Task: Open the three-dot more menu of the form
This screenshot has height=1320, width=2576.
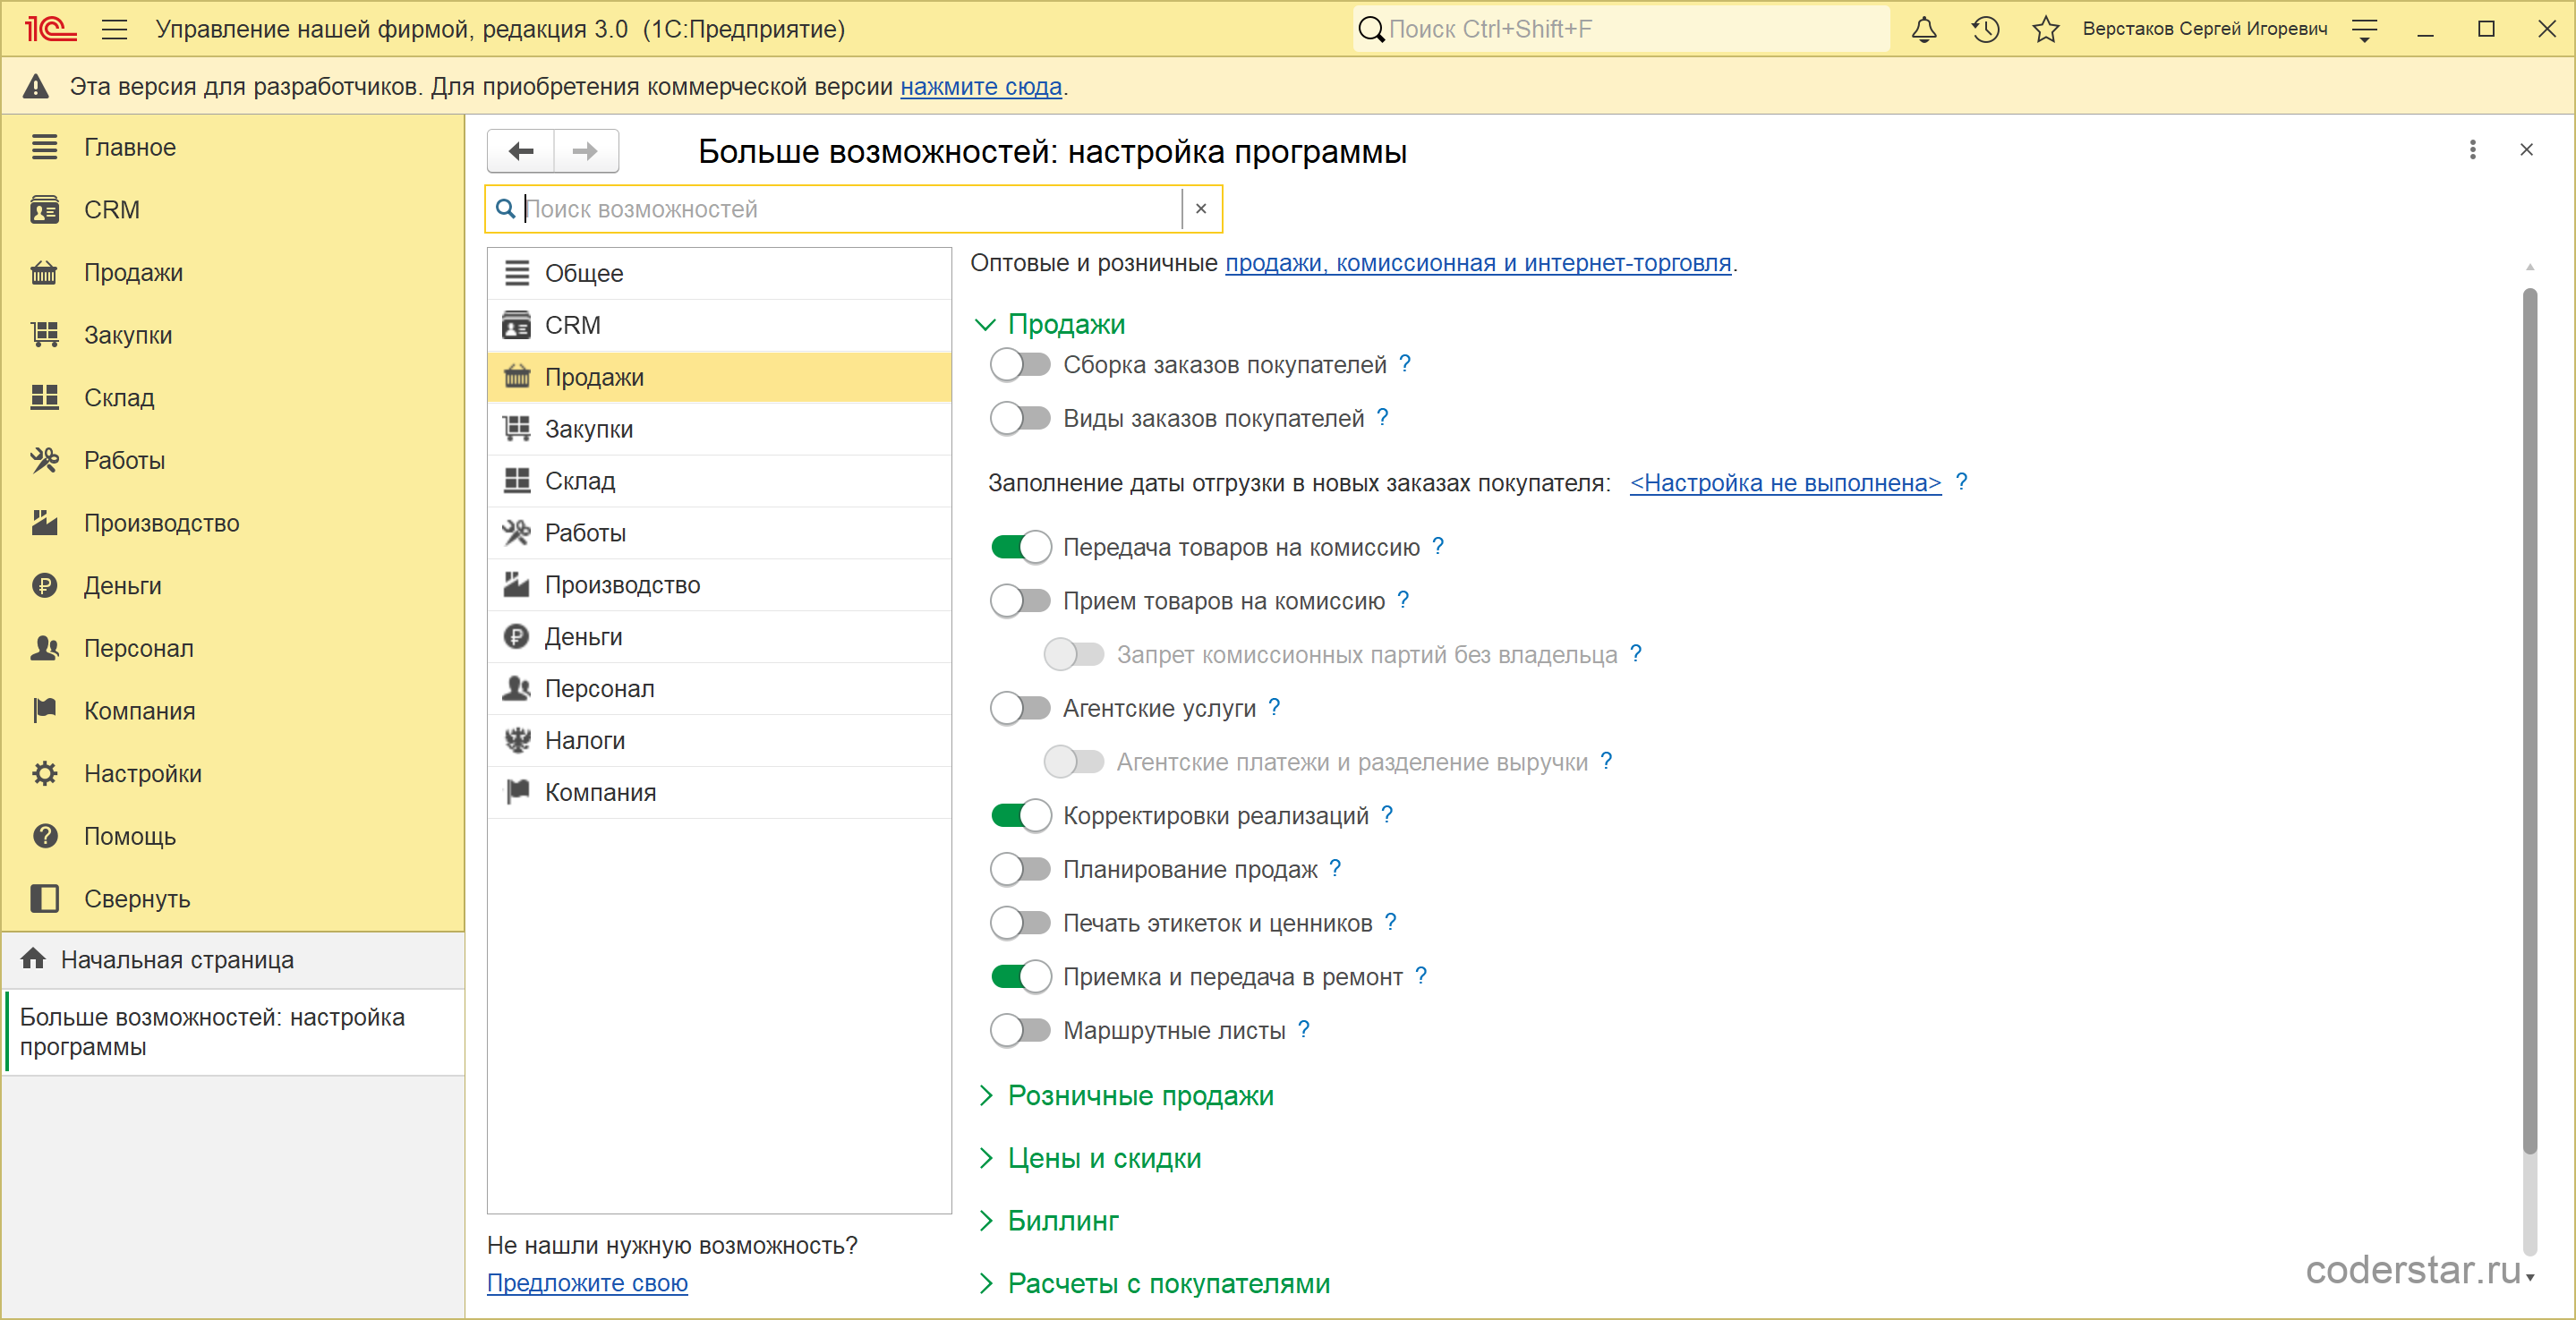Action: coord(2473,150)
